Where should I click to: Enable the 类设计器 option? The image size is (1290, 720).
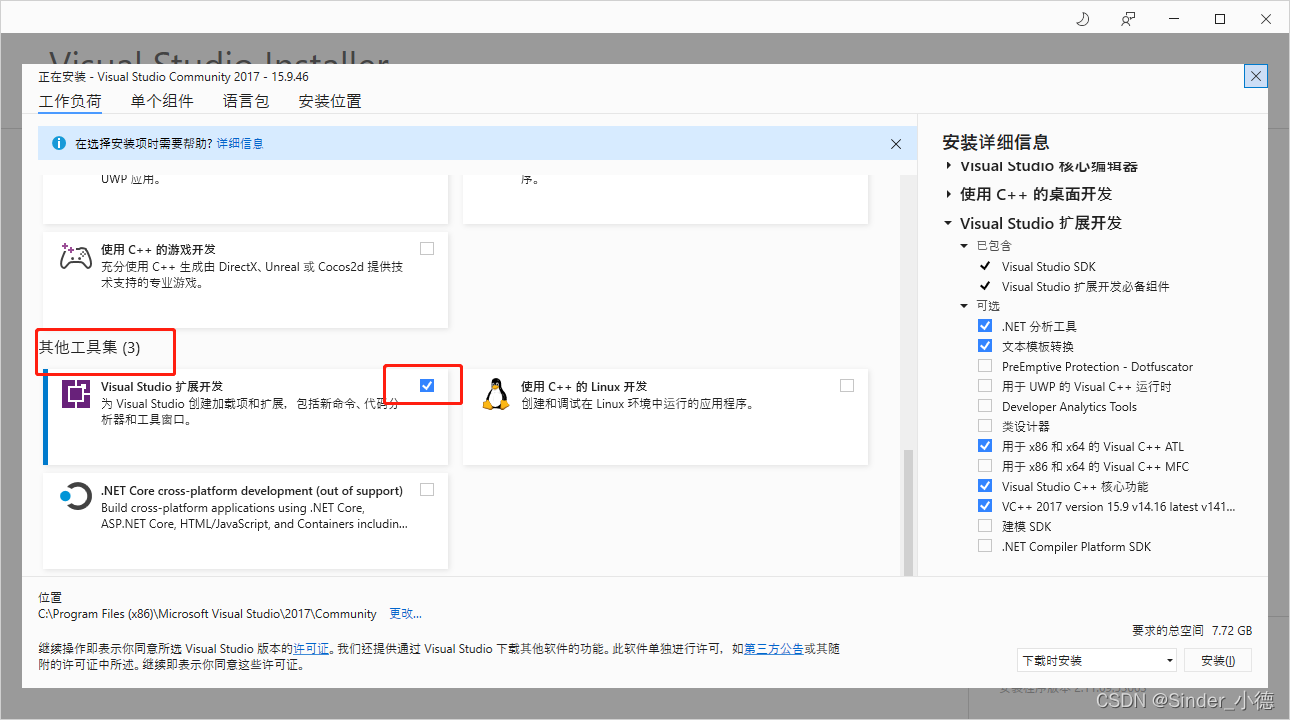pyautogui.click(x=985, y=426)
